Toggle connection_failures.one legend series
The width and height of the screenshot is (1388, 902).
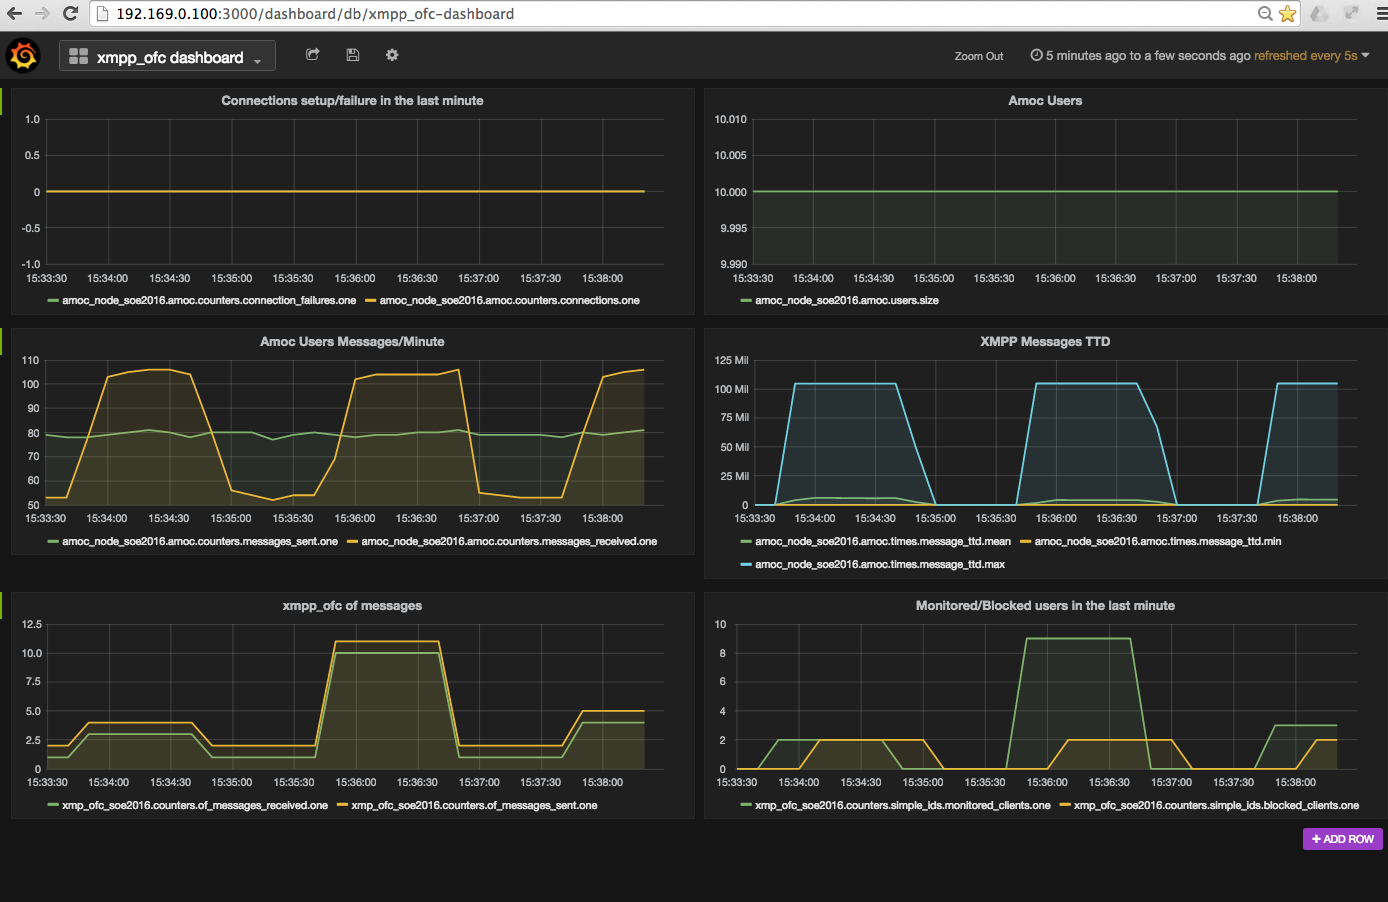point(209,301)
